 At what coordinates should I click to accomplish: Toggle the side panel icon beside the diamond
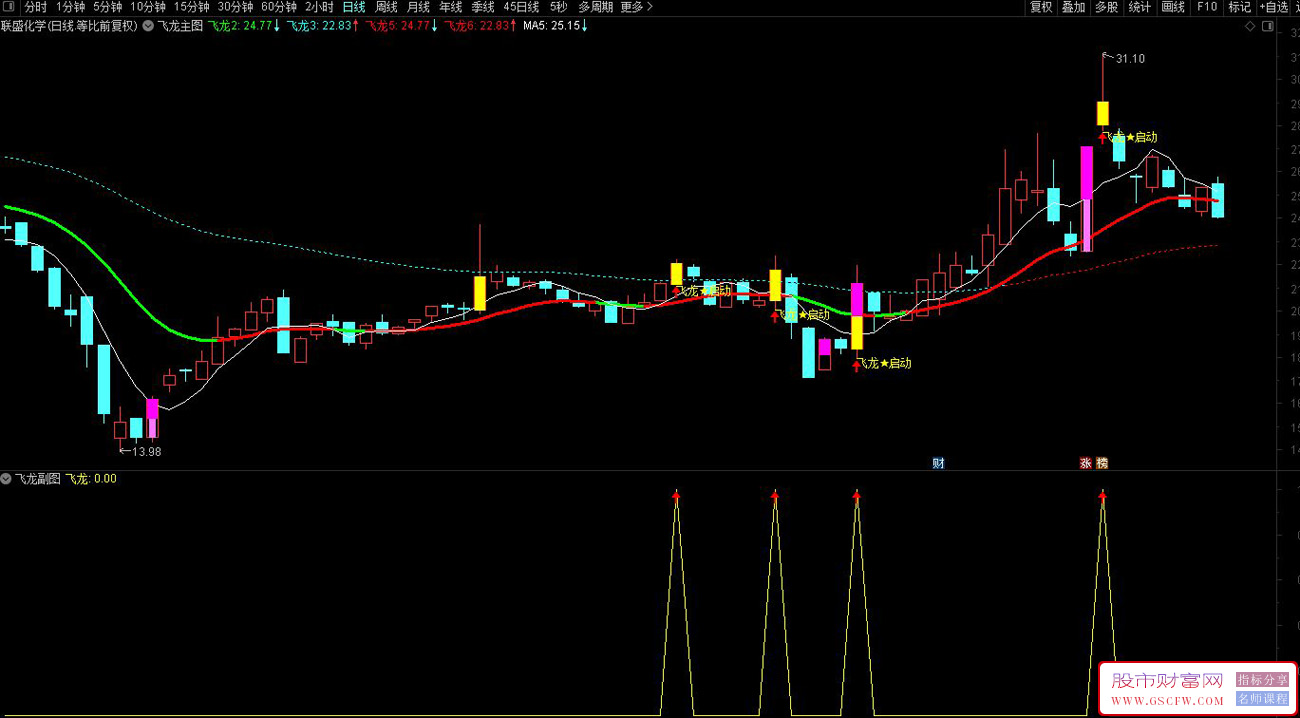[x=1268, y=27]
